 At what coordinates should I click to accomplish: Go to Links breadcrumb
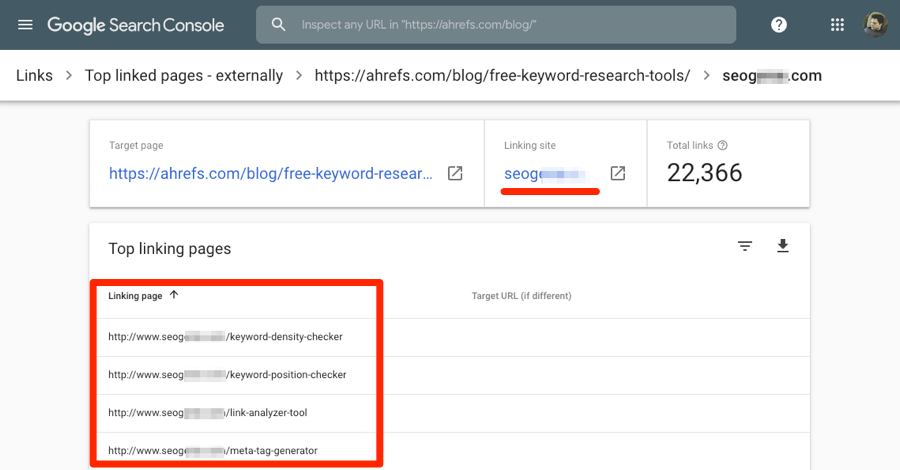(x=34, y=75)
